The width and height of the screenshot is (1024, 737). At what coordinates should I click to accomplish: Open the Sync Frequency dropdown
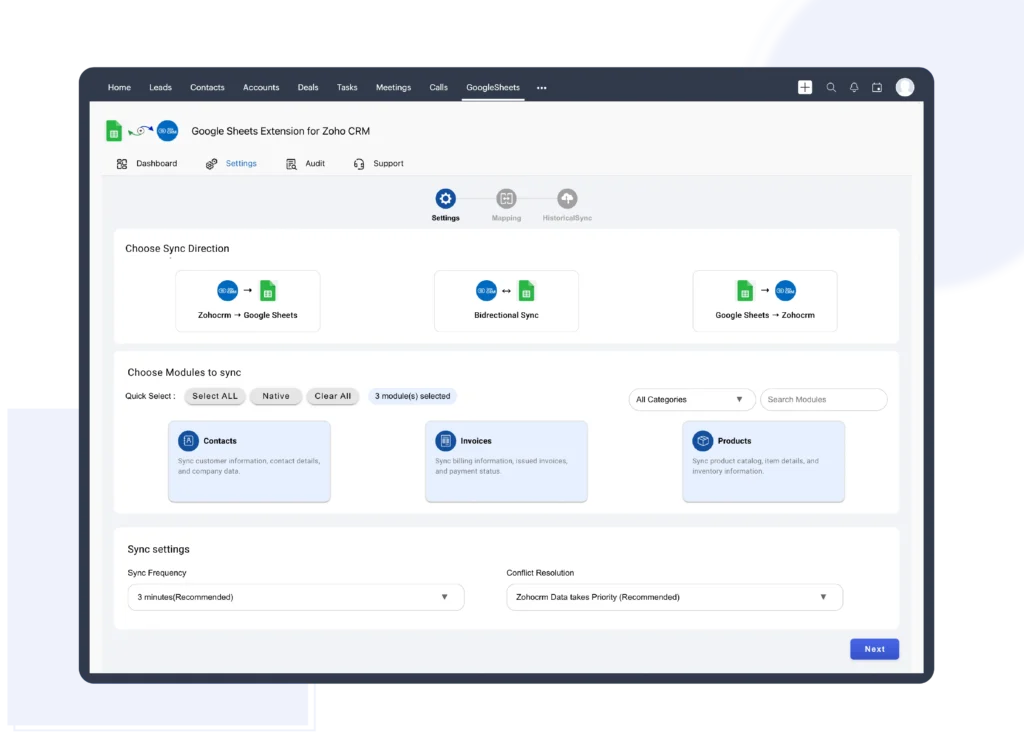pos(295,597)
